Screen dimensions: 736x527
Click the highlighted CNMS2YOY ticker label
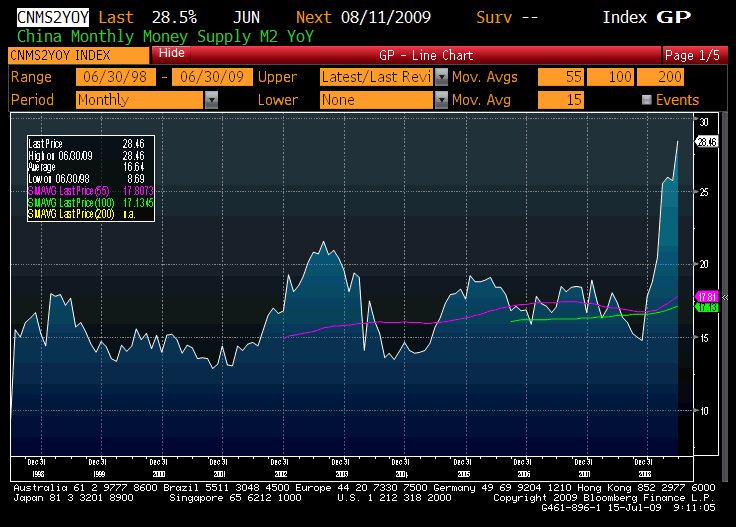(53, 17)
